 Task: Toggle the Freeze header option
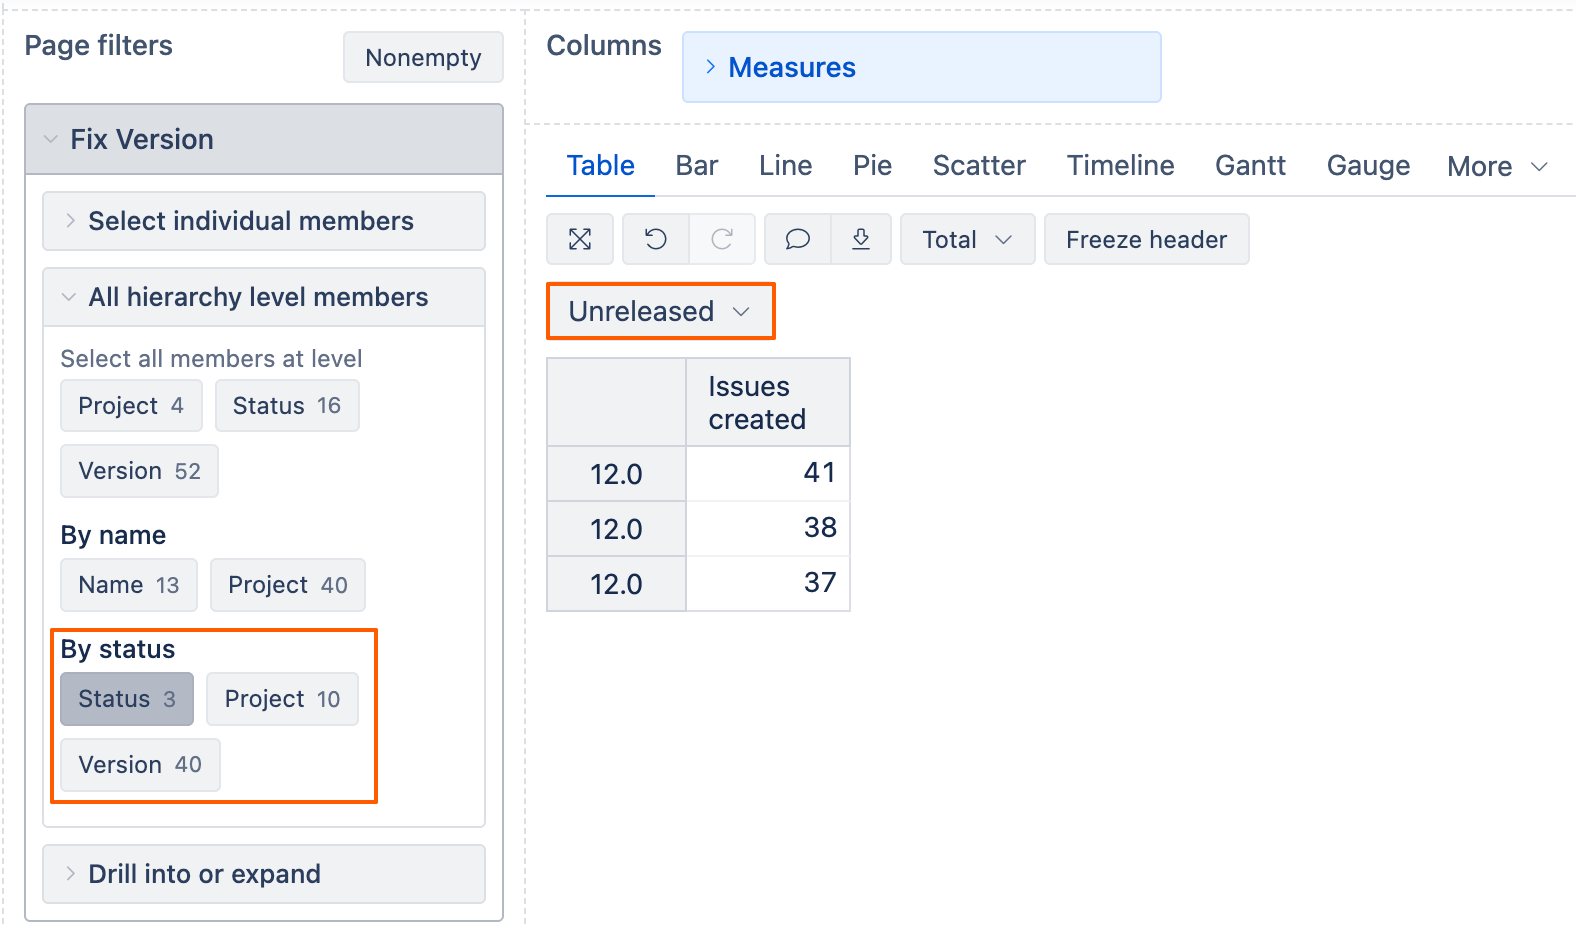tap(1146, 239)
